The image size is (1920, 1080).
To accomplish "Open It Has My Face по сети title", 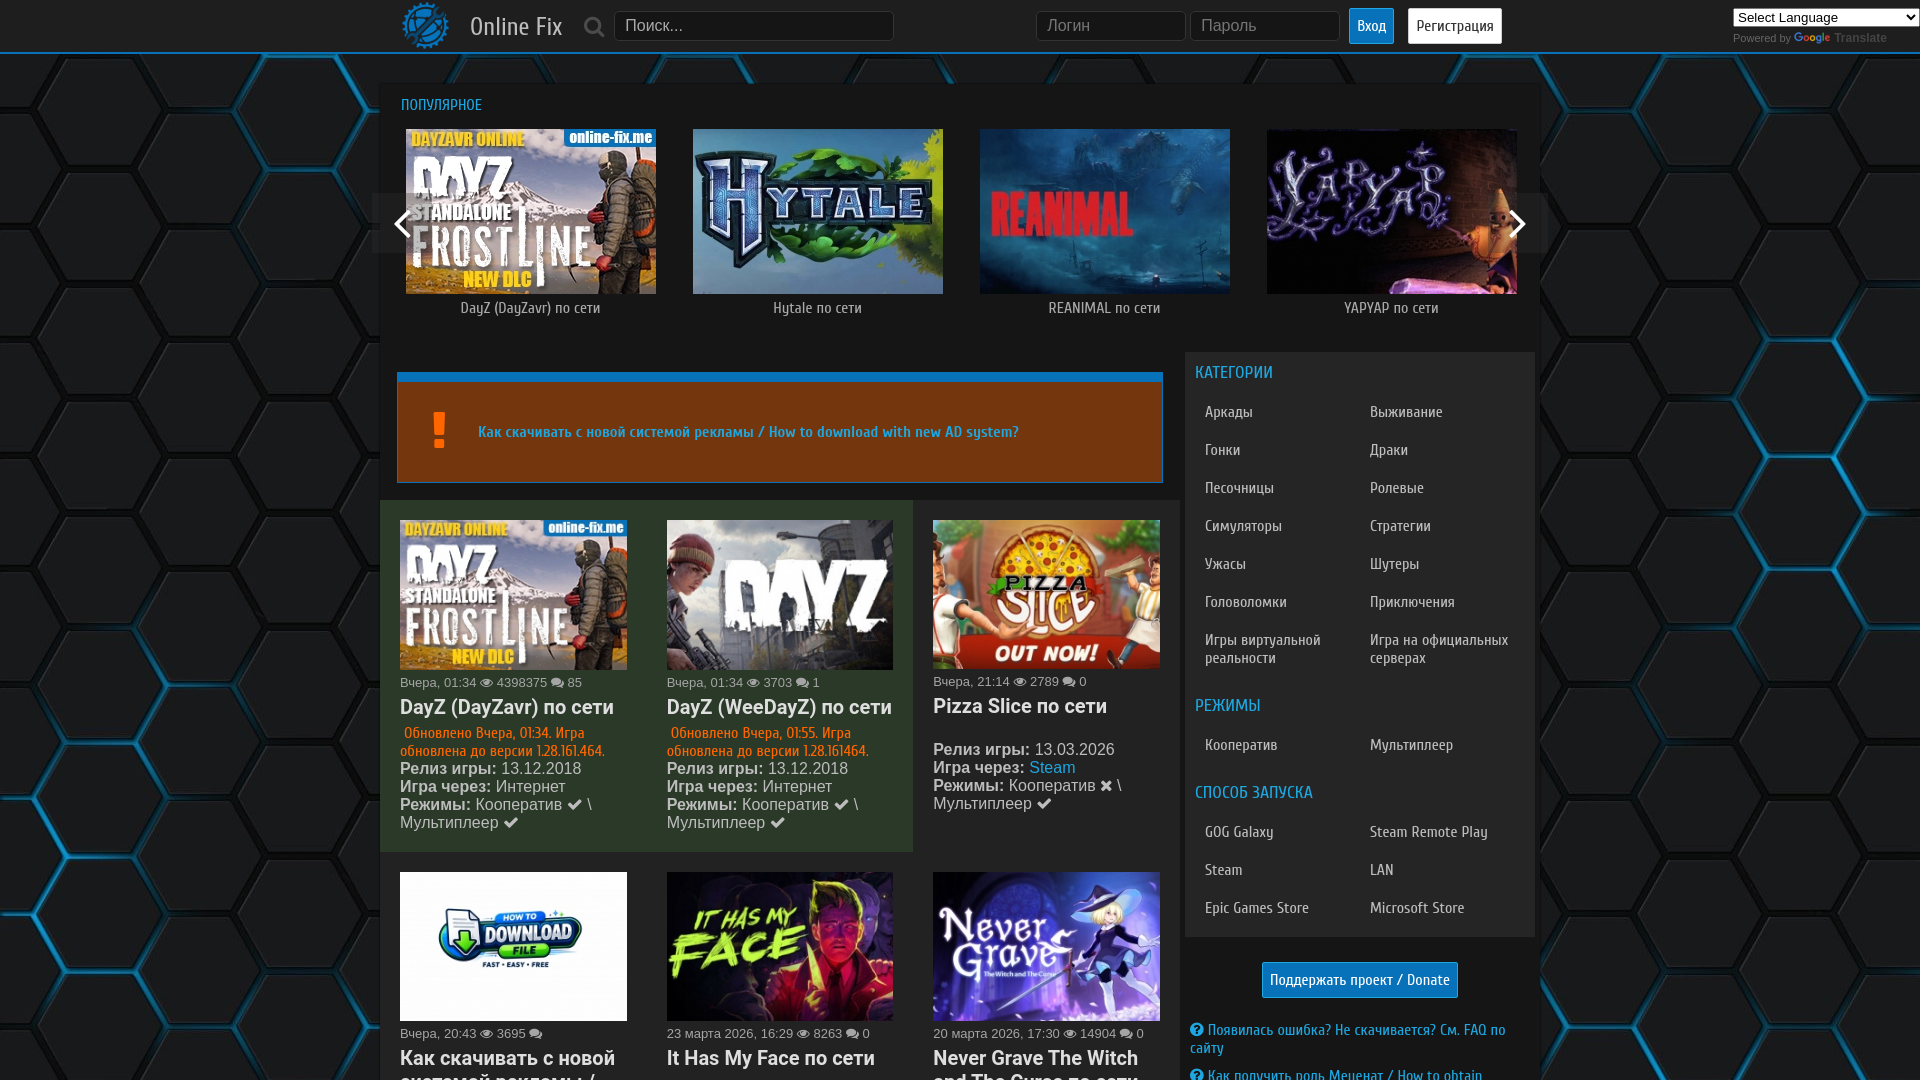I will 771,1058.
